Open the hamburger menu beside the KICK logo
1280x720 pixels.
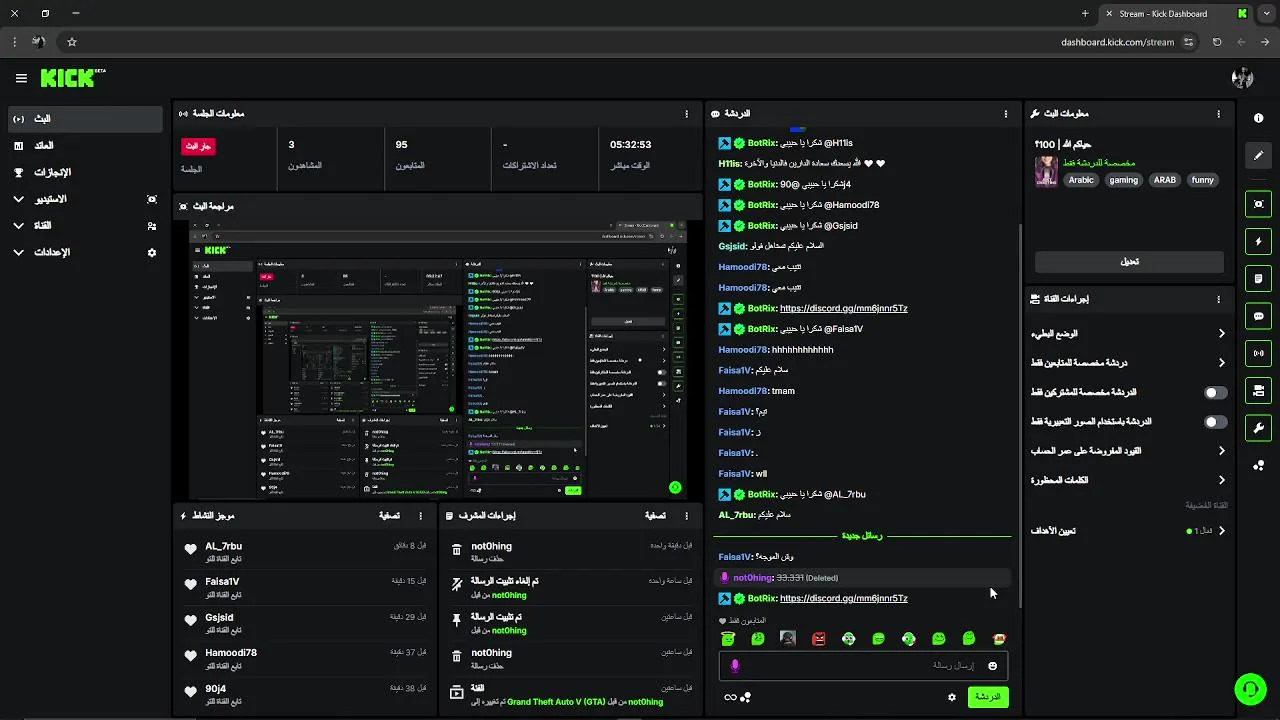(21, 78)
